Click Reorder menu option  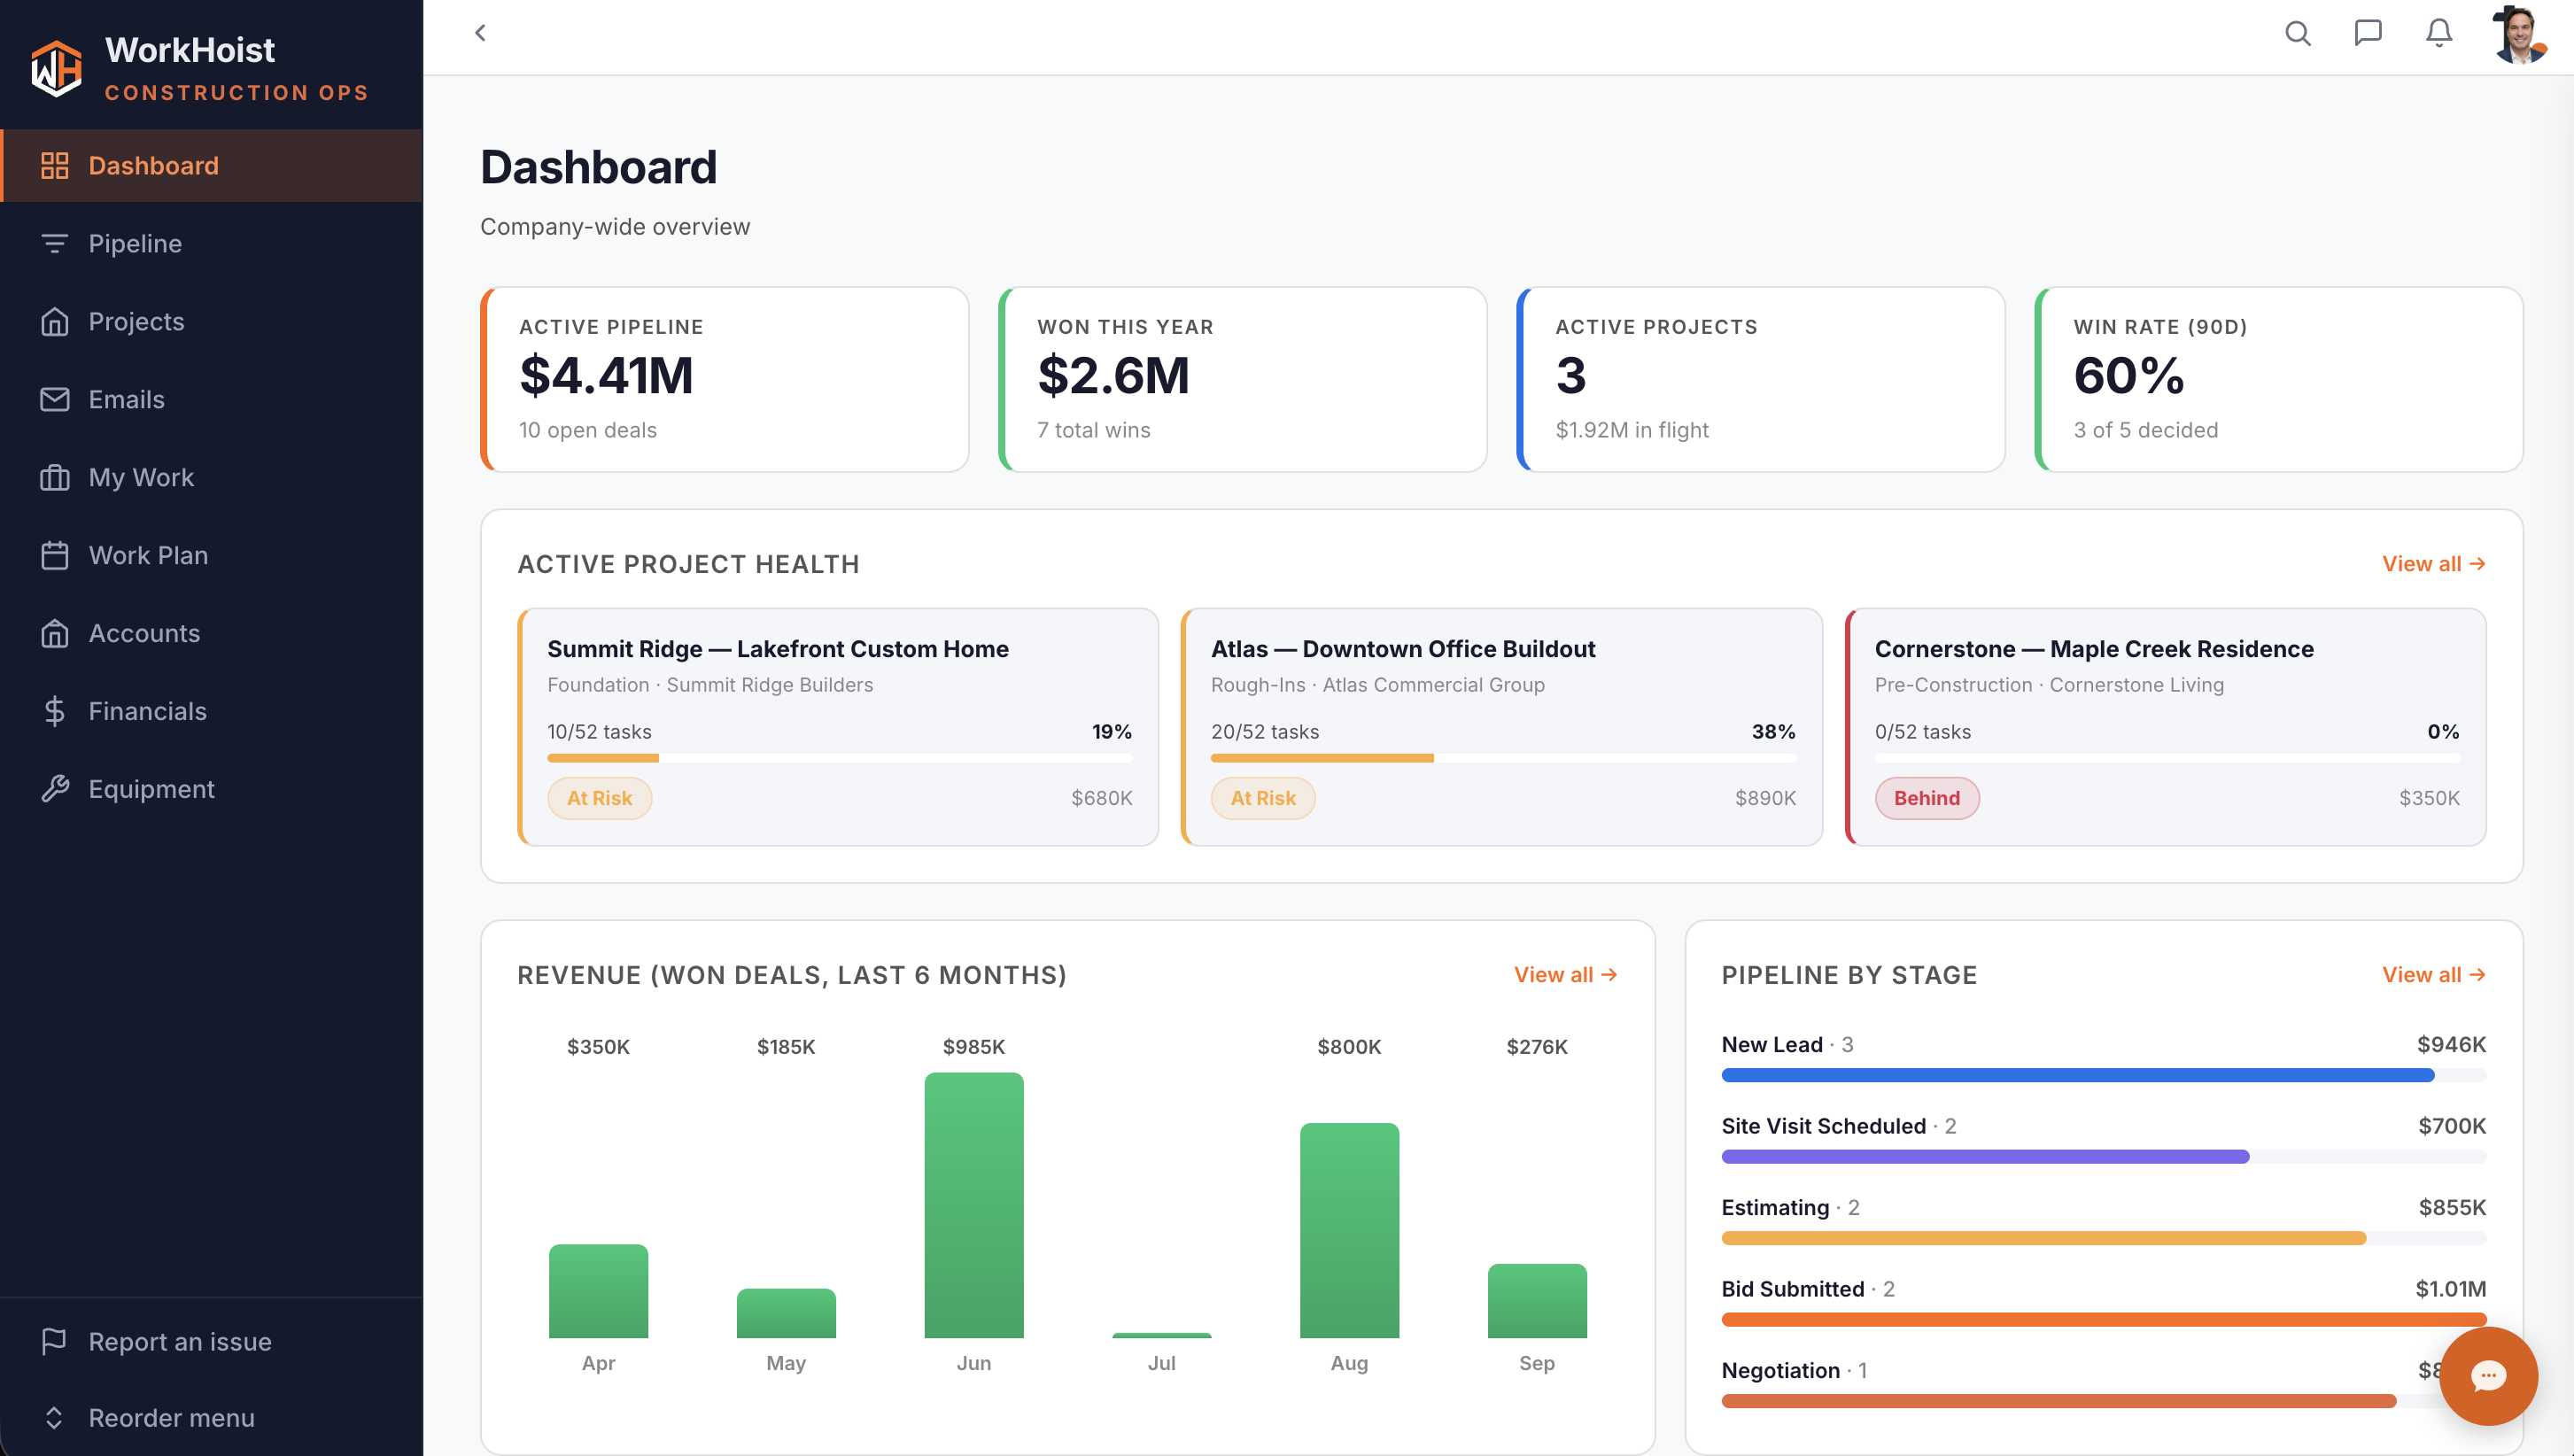pyautogui.click(x=212, y=1417)
